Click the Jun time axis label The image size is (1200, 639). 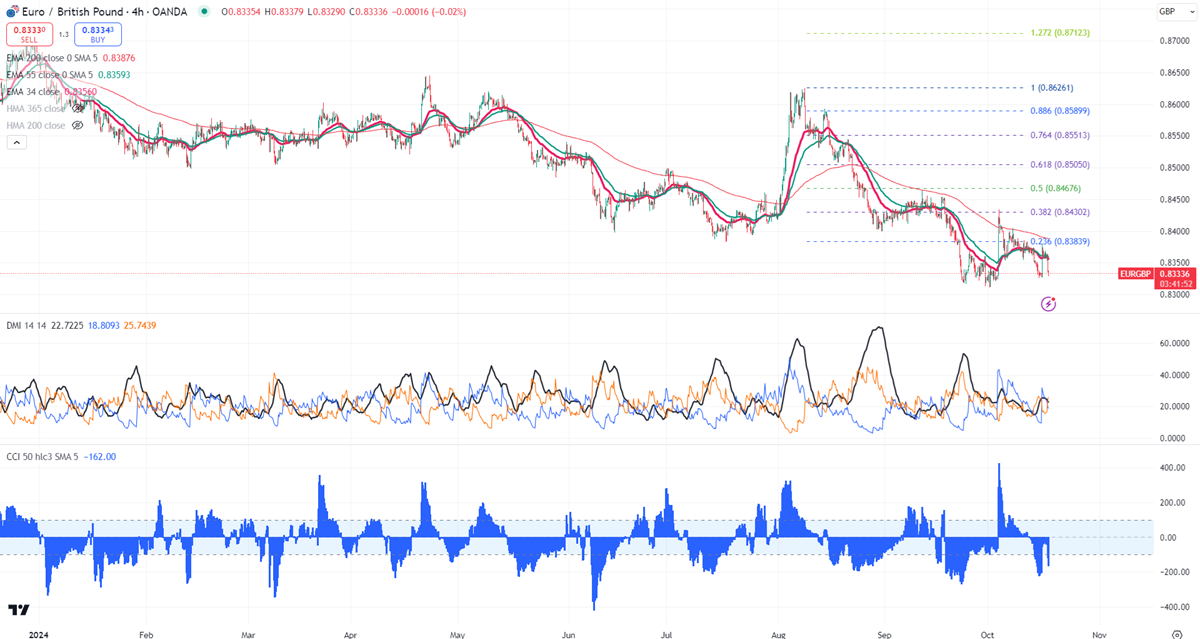tap(568, 634)
